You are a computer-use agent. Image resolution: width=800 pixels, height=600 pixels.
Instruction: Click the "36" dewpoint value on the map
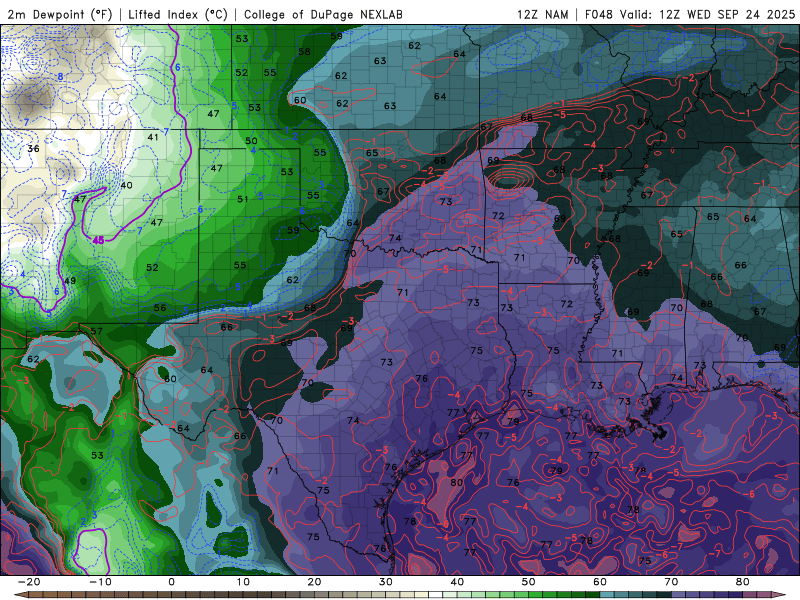(x=34, y=148)
